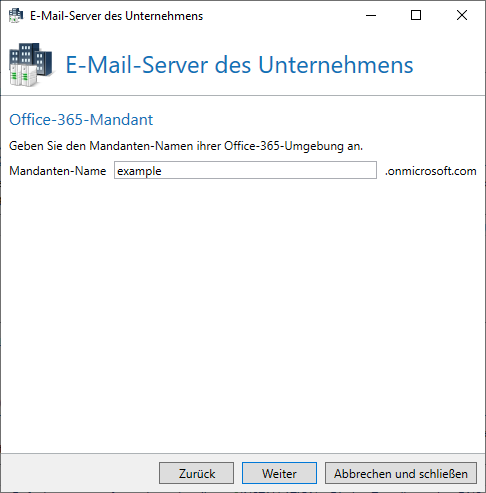
Task: Click the small app icon in title bar
Action: (16, 15)
